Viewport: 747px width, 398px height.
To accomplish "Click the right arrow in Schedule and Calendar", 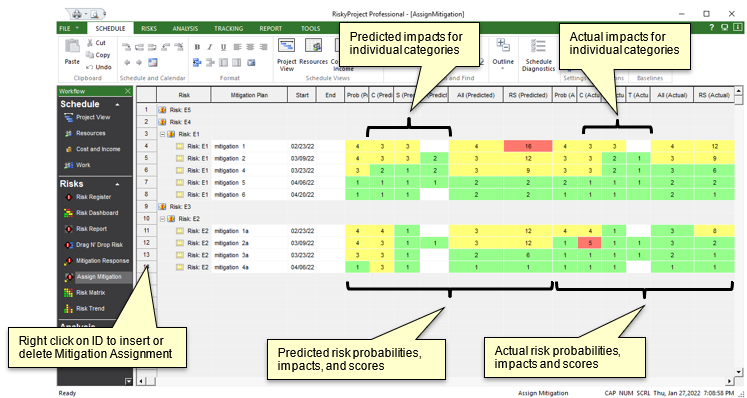I will pyautogui.click(x=139, y=62).
